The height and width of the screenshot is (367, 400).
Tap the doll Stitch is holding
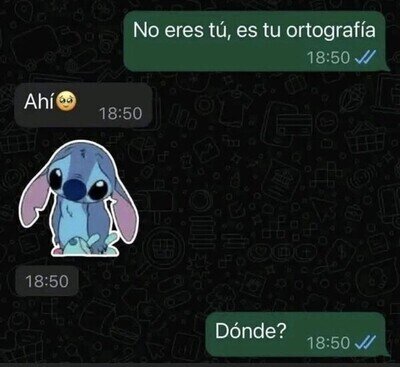tap(83, 245)
